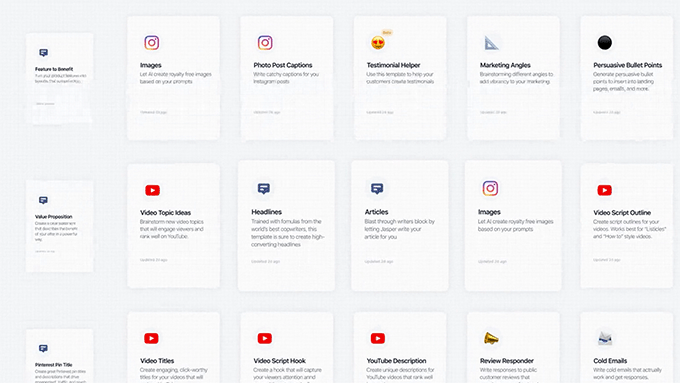
Task: Click Images title beside Articles card
Action: click(x=489, y=212)
